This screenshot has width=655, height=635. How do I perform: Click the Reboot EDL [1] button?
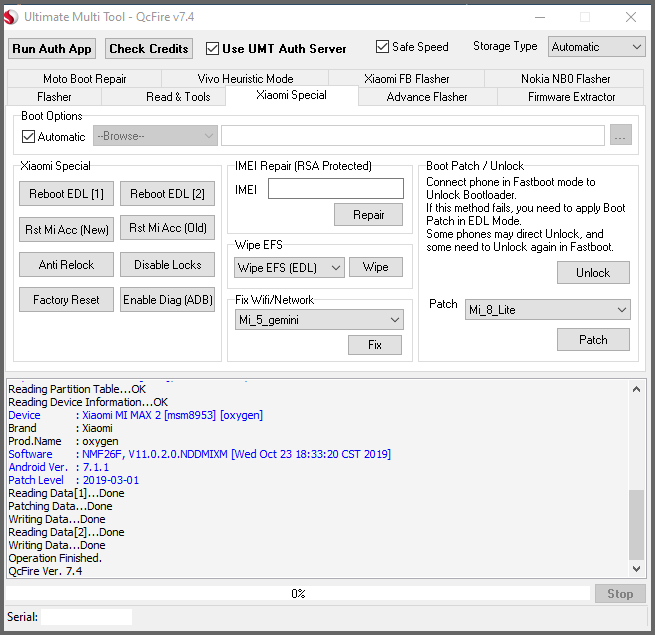coord(66,194)
